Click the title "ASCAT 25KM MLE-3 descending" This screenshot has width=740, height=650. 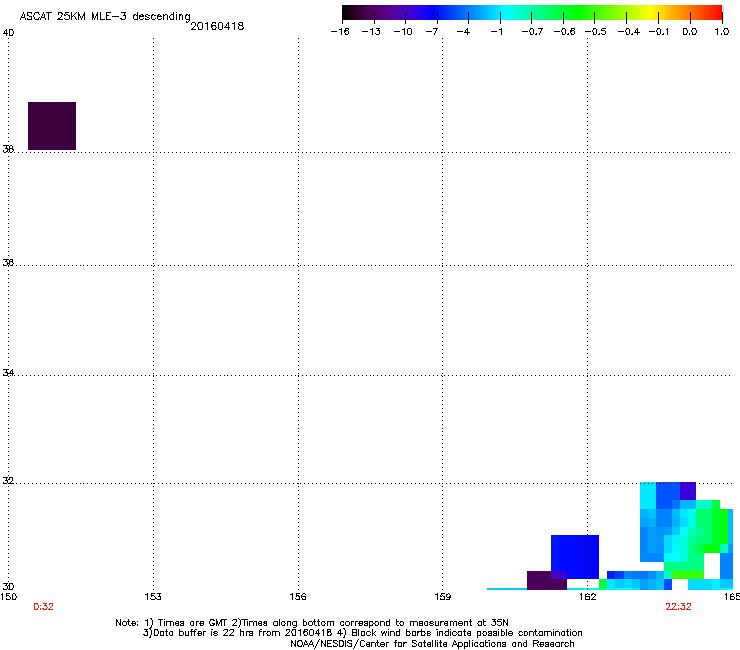[105, 16]
